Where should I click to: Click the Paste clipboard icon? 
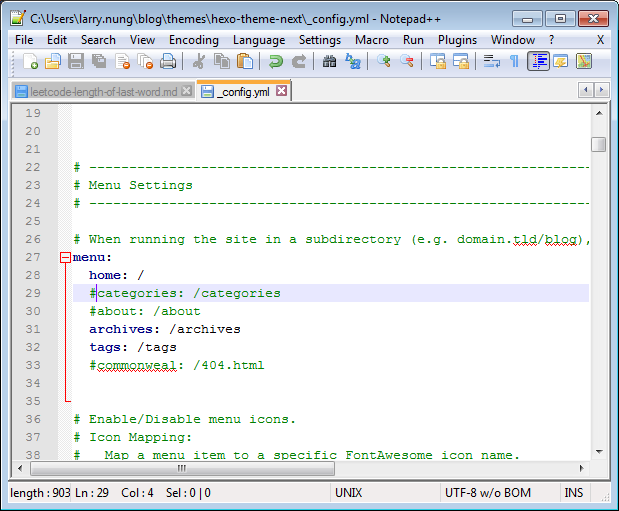(245, 62)
